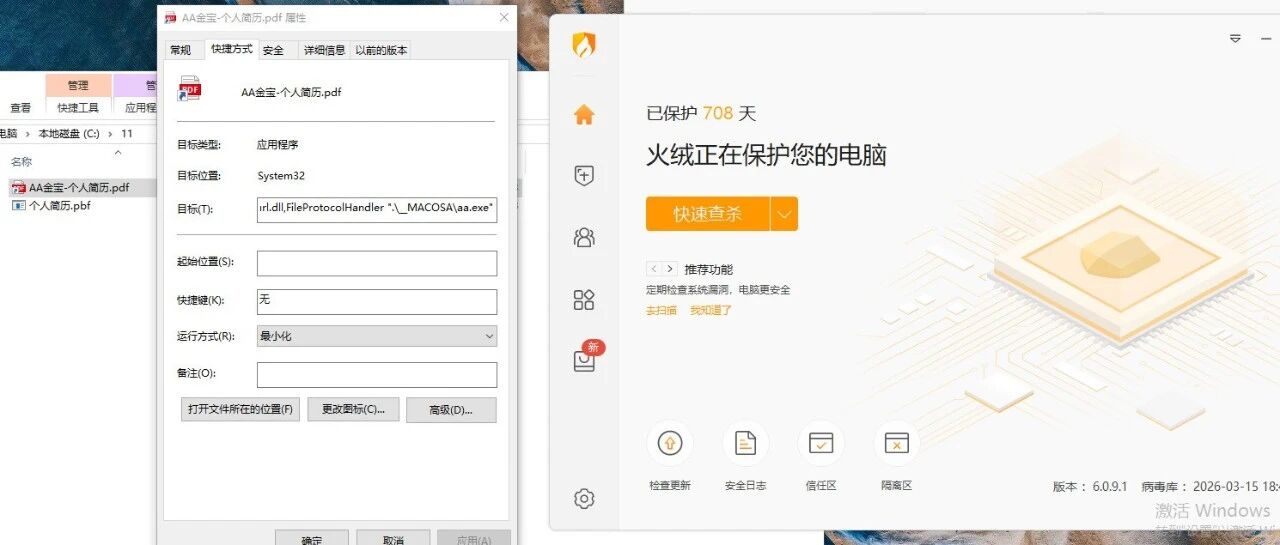This screenshot has width=1280, height=545.
Task: Click the 更改图标 button
Action: pyautogui.click(x=353, y=409)
